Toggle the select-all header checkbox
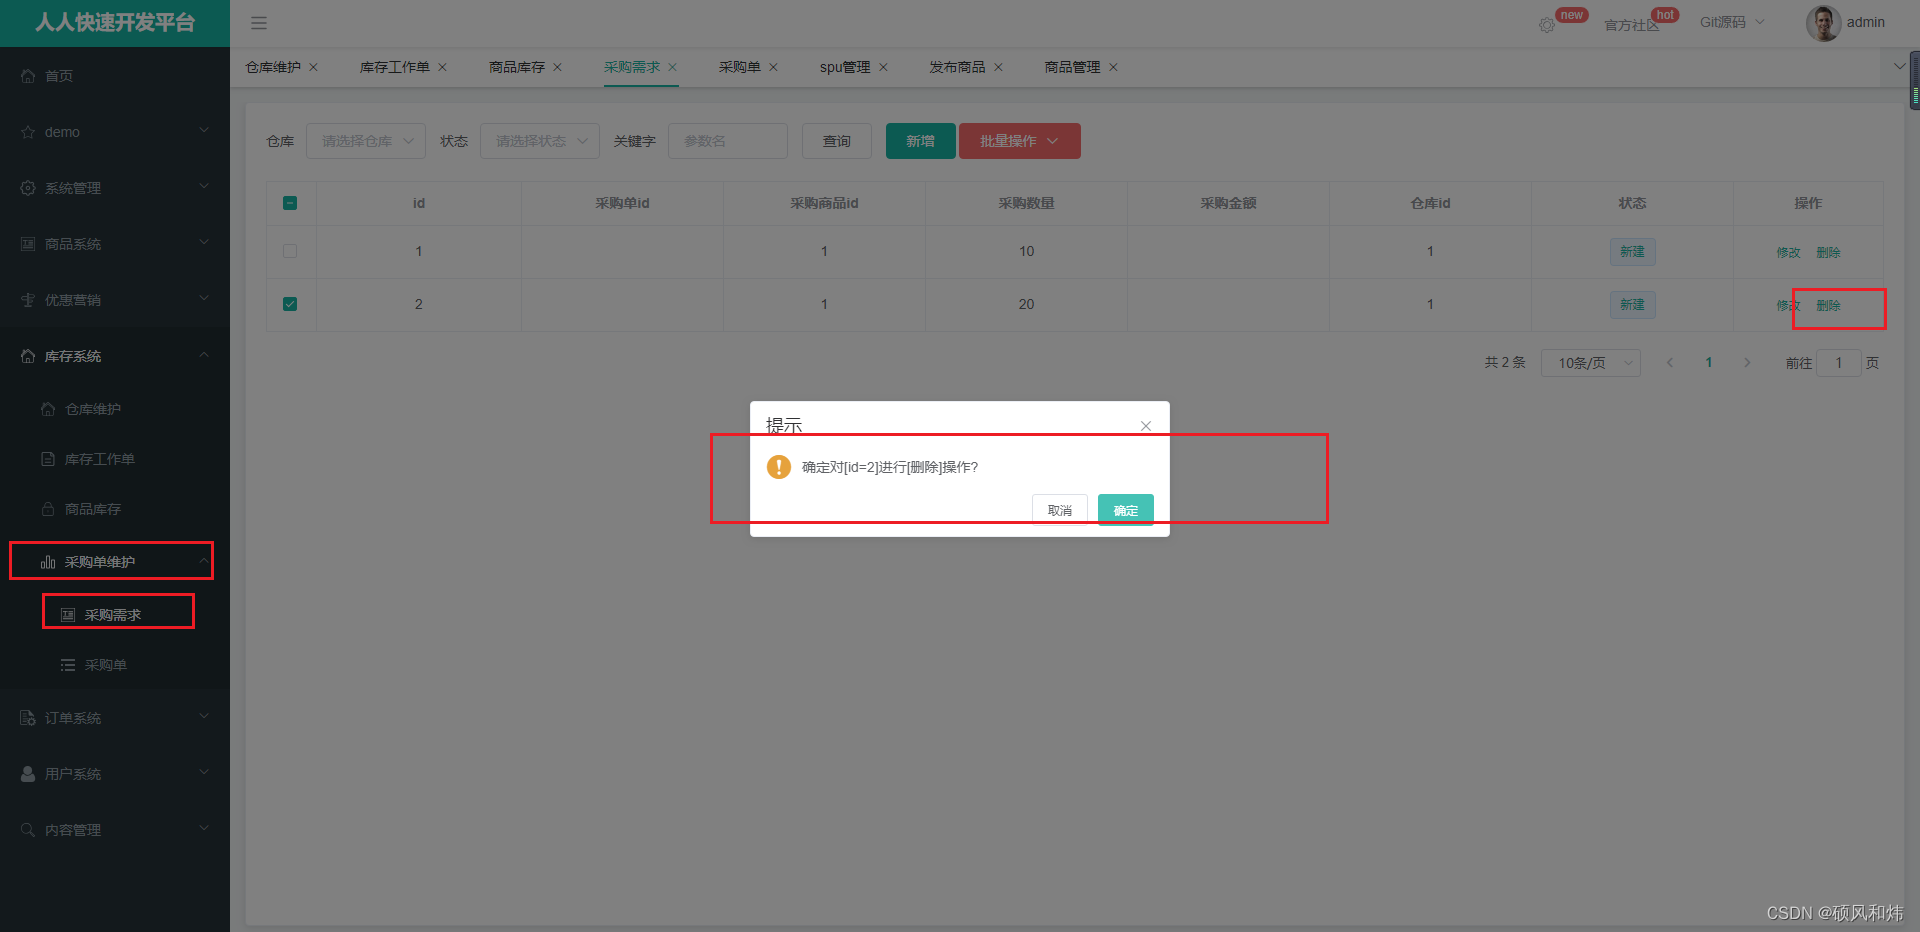 click(290, 203)
